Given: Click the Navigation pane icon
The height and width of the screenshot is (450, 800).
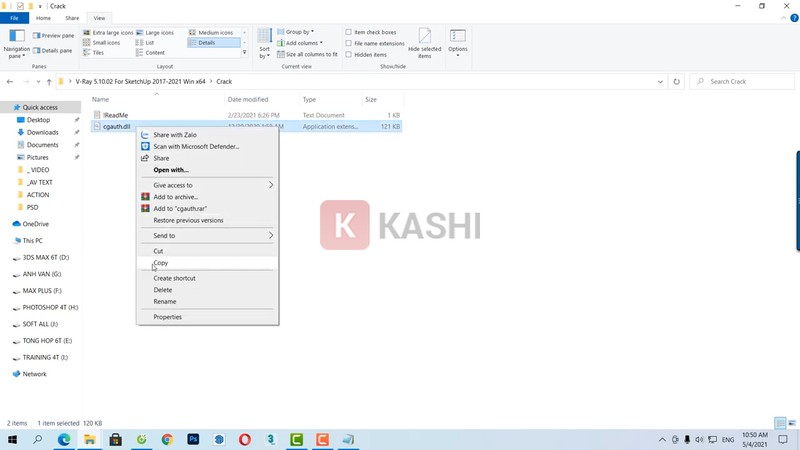Looking at the screenshot, I should (17, 38).
